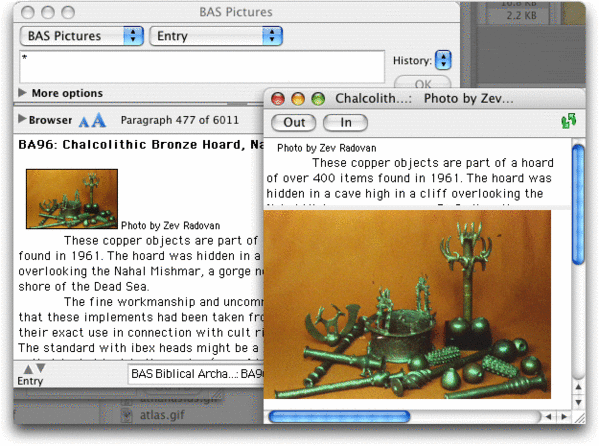The height and width of the screenshot is (446, 599).
Task: Click 'Photo by Zev Radovan' in picture window
Action: click(327, 148)
